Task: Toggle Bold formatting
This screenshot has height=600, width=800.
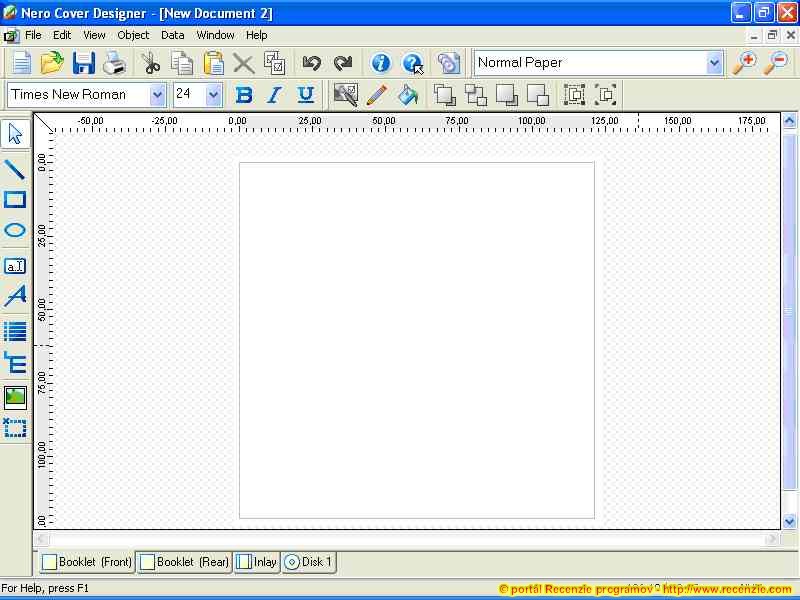Action: pos(244,95)
